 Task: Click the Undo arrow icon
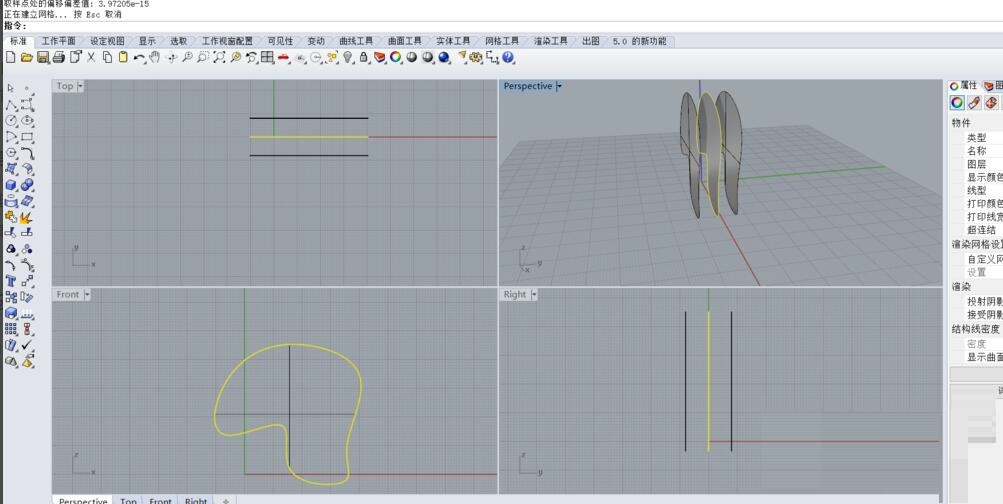[x=139, y=58]
